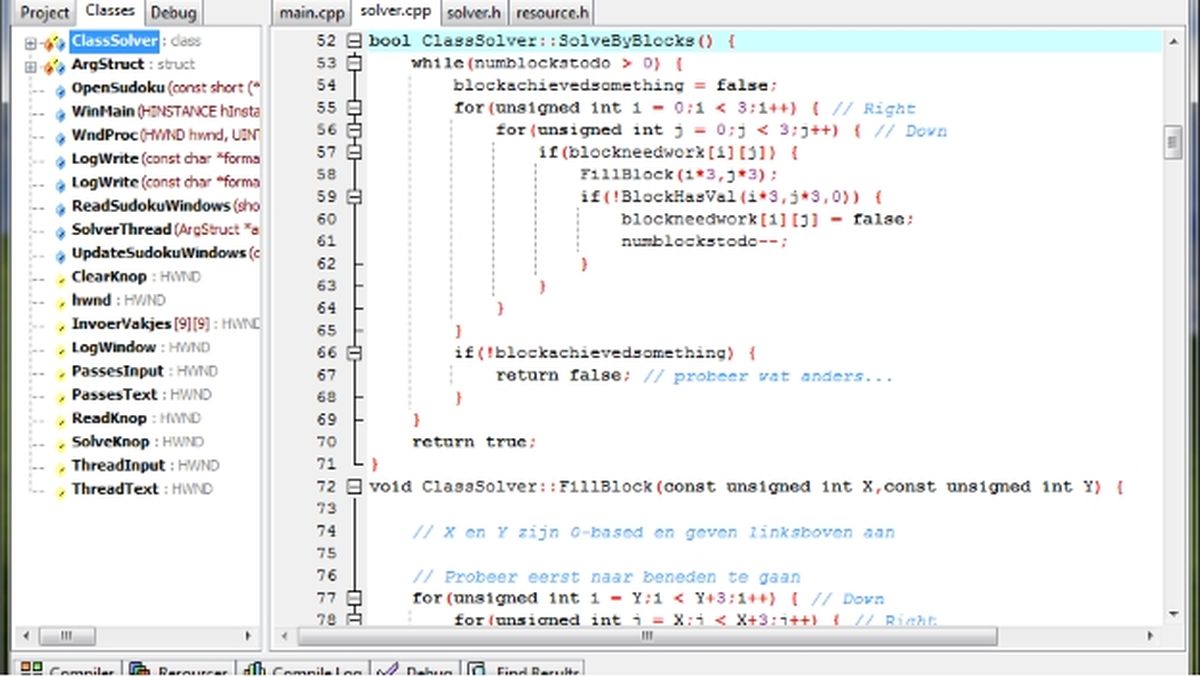This screenshot has width=1200, height=677.
Task: Click the variable icon next to SolveKnop
Action: click(x=58, y=441)
